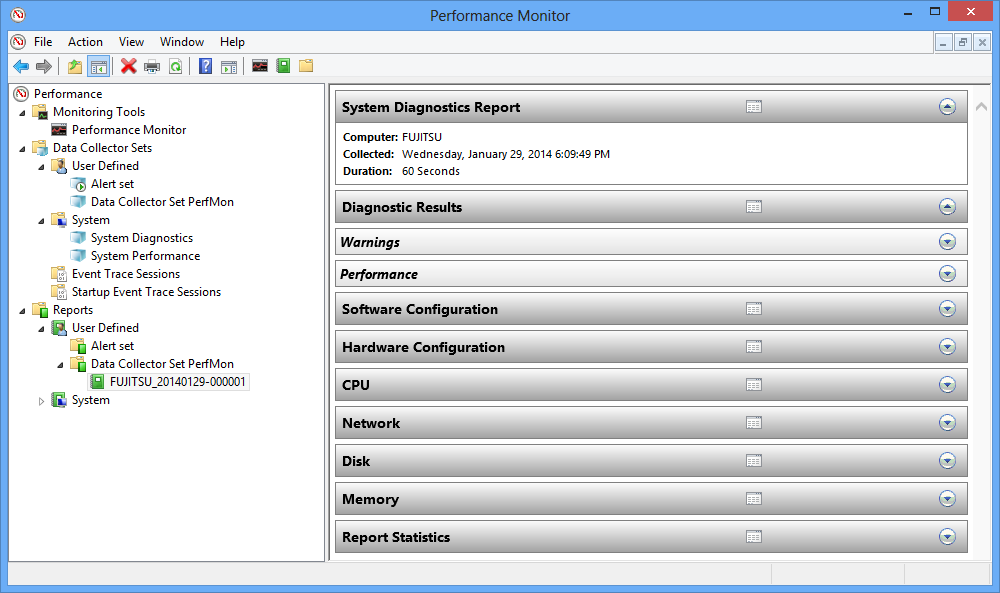
Task: Open the Action menu
Action: (85, 42)
